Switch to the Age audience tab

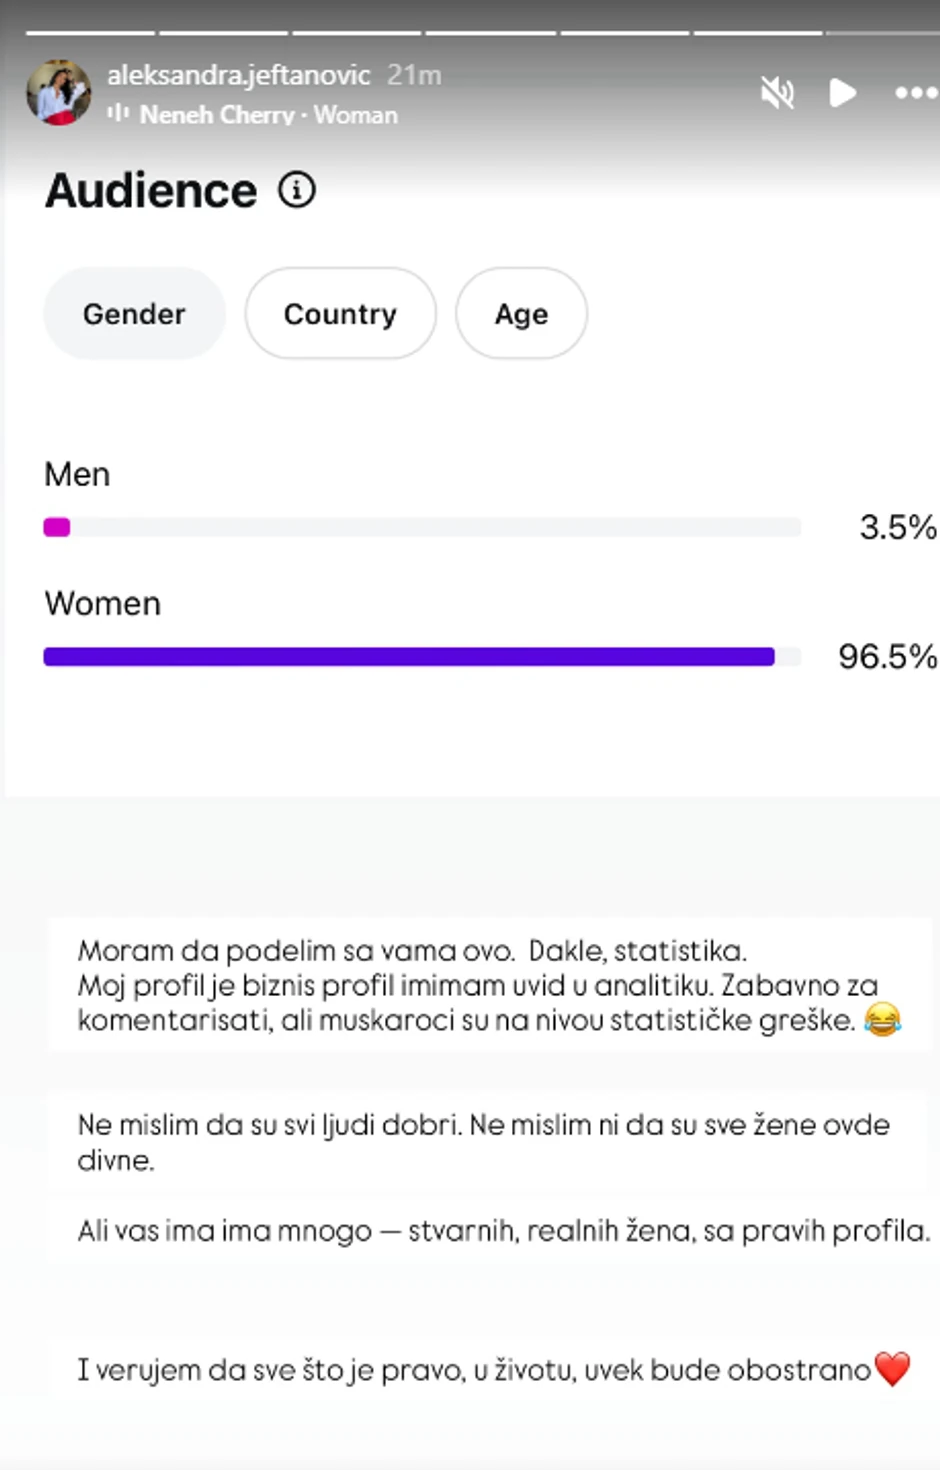pos(521,314)
